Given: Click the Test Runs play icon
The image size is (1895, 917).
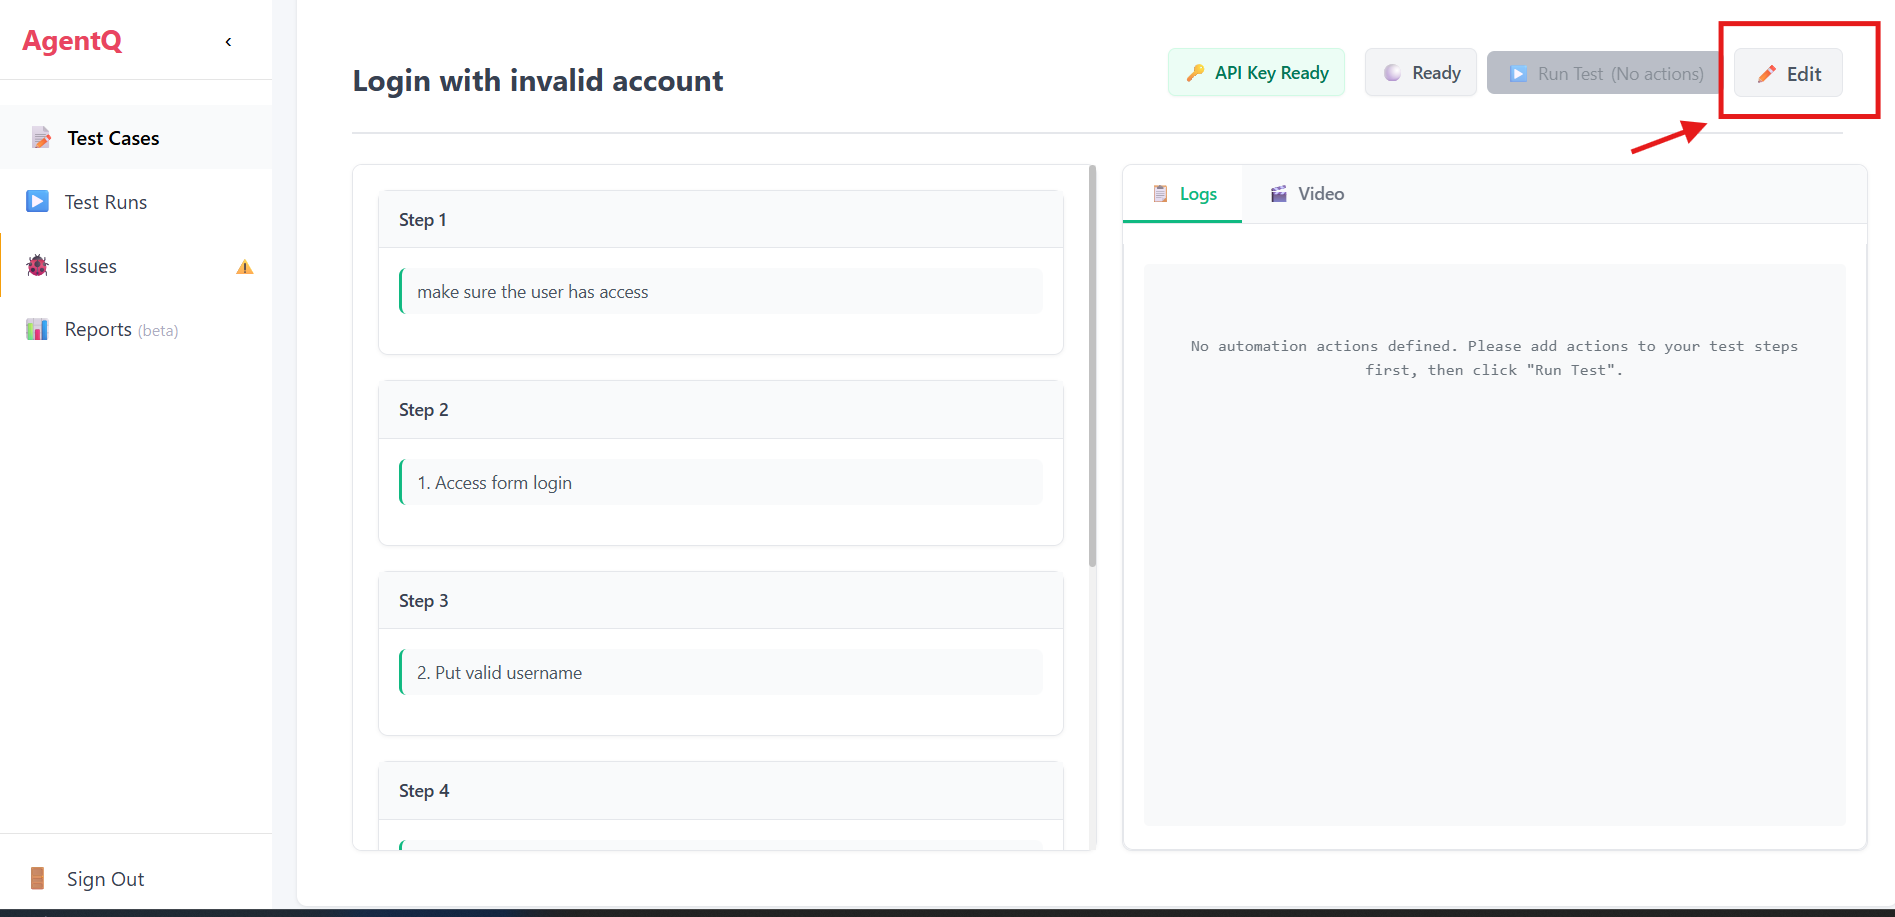Looking at the screenshot, I should 37,202.
